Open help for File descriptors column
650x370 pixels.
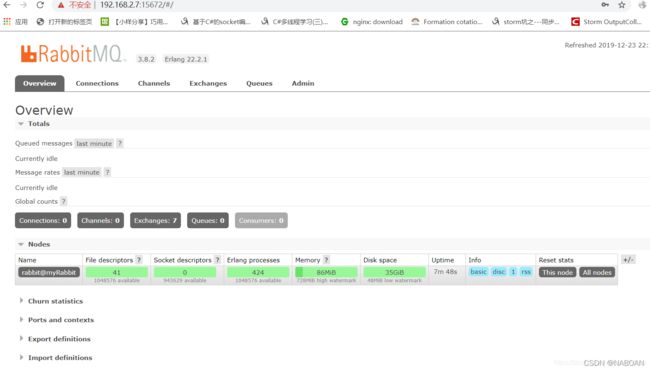[139, 260]
